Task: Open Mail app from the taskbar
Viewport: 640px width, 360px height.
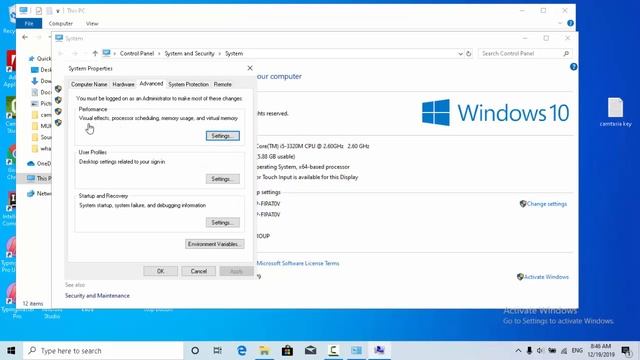Action: pos(310,351)
